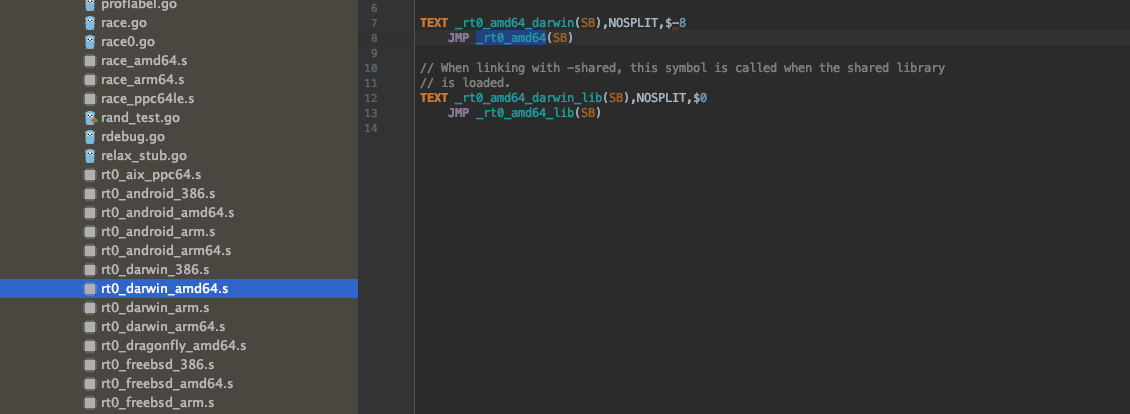The image size is (1130, 414).
Task: Click the gopher icon next to rdebug.go
Action: pyautogui.click(x=90, y=136)
